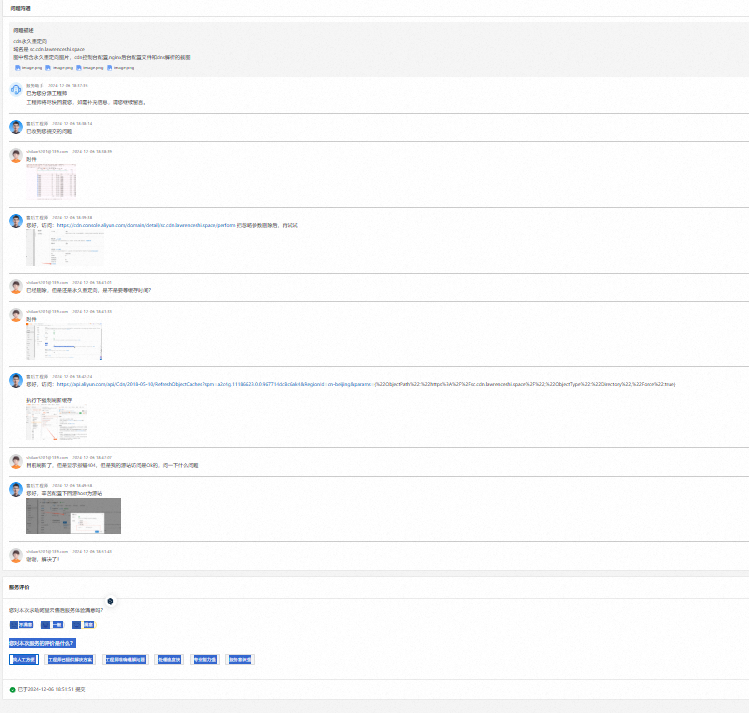
Task: Click engineer avatar beside "已收到您提交的问题"
Action: 16,127
